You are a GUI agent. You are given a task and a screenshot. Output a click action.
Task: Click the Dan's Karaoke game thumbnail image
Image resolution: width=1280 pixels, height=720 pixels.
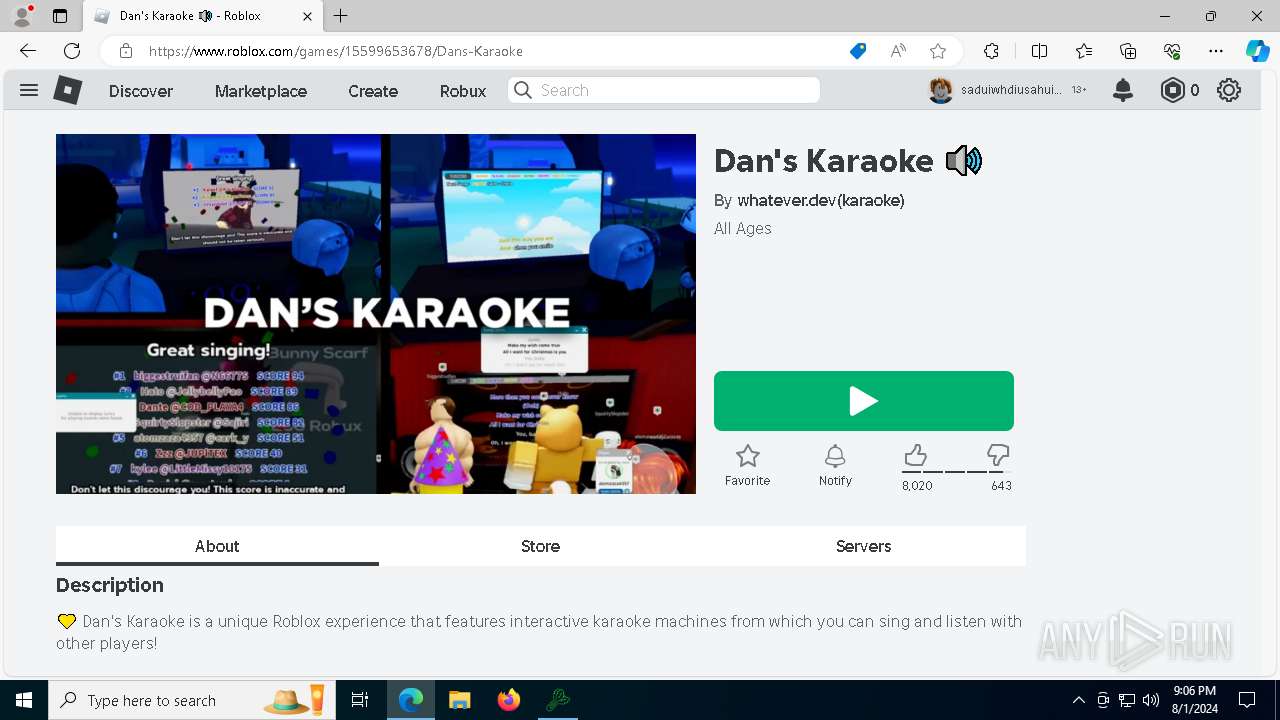376,314
